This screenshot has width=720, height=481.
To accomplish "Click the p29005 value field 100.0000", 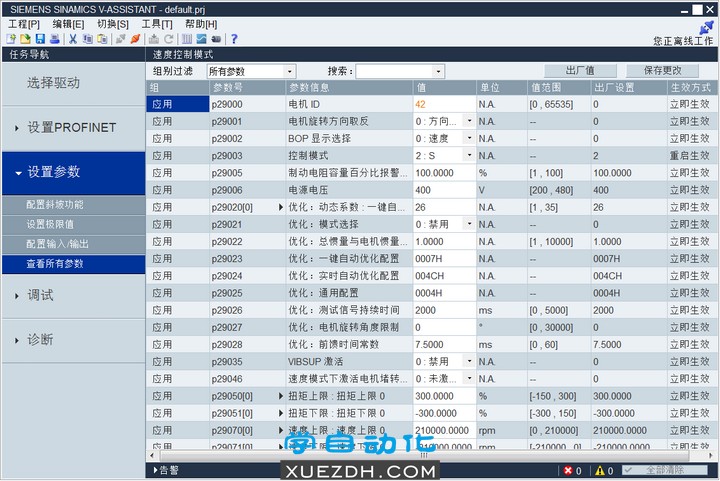I will pyautogui.click(x=444, y=173).
